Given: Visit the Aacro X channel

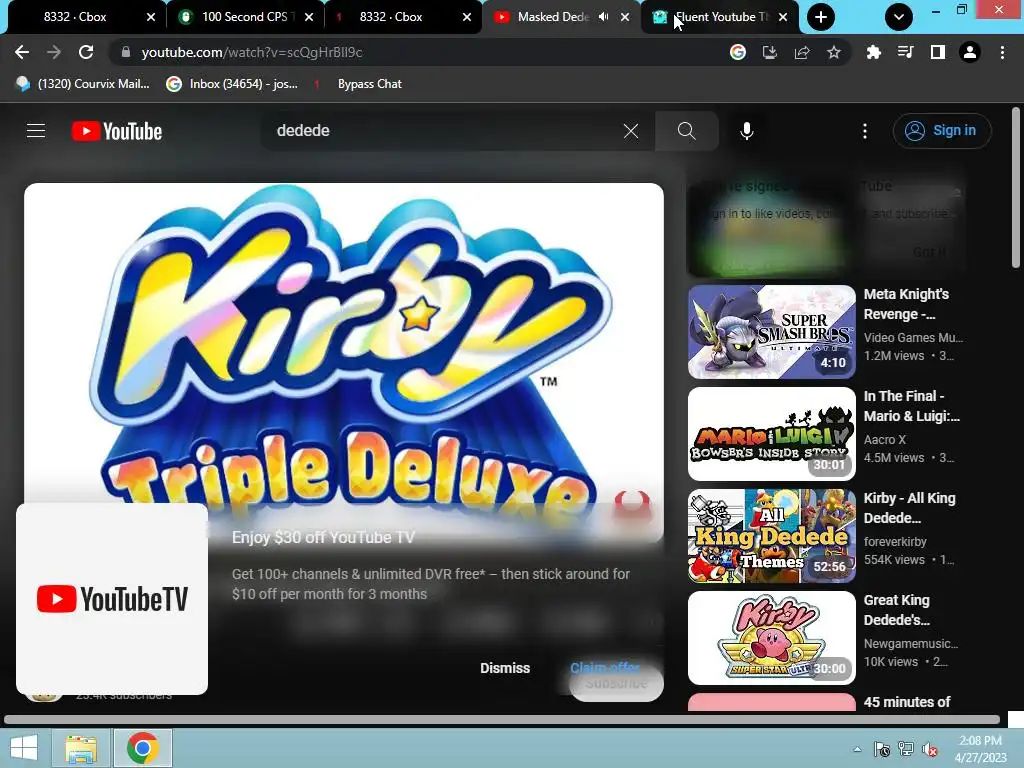Looking at the screenshot, I should pos(884,440).
